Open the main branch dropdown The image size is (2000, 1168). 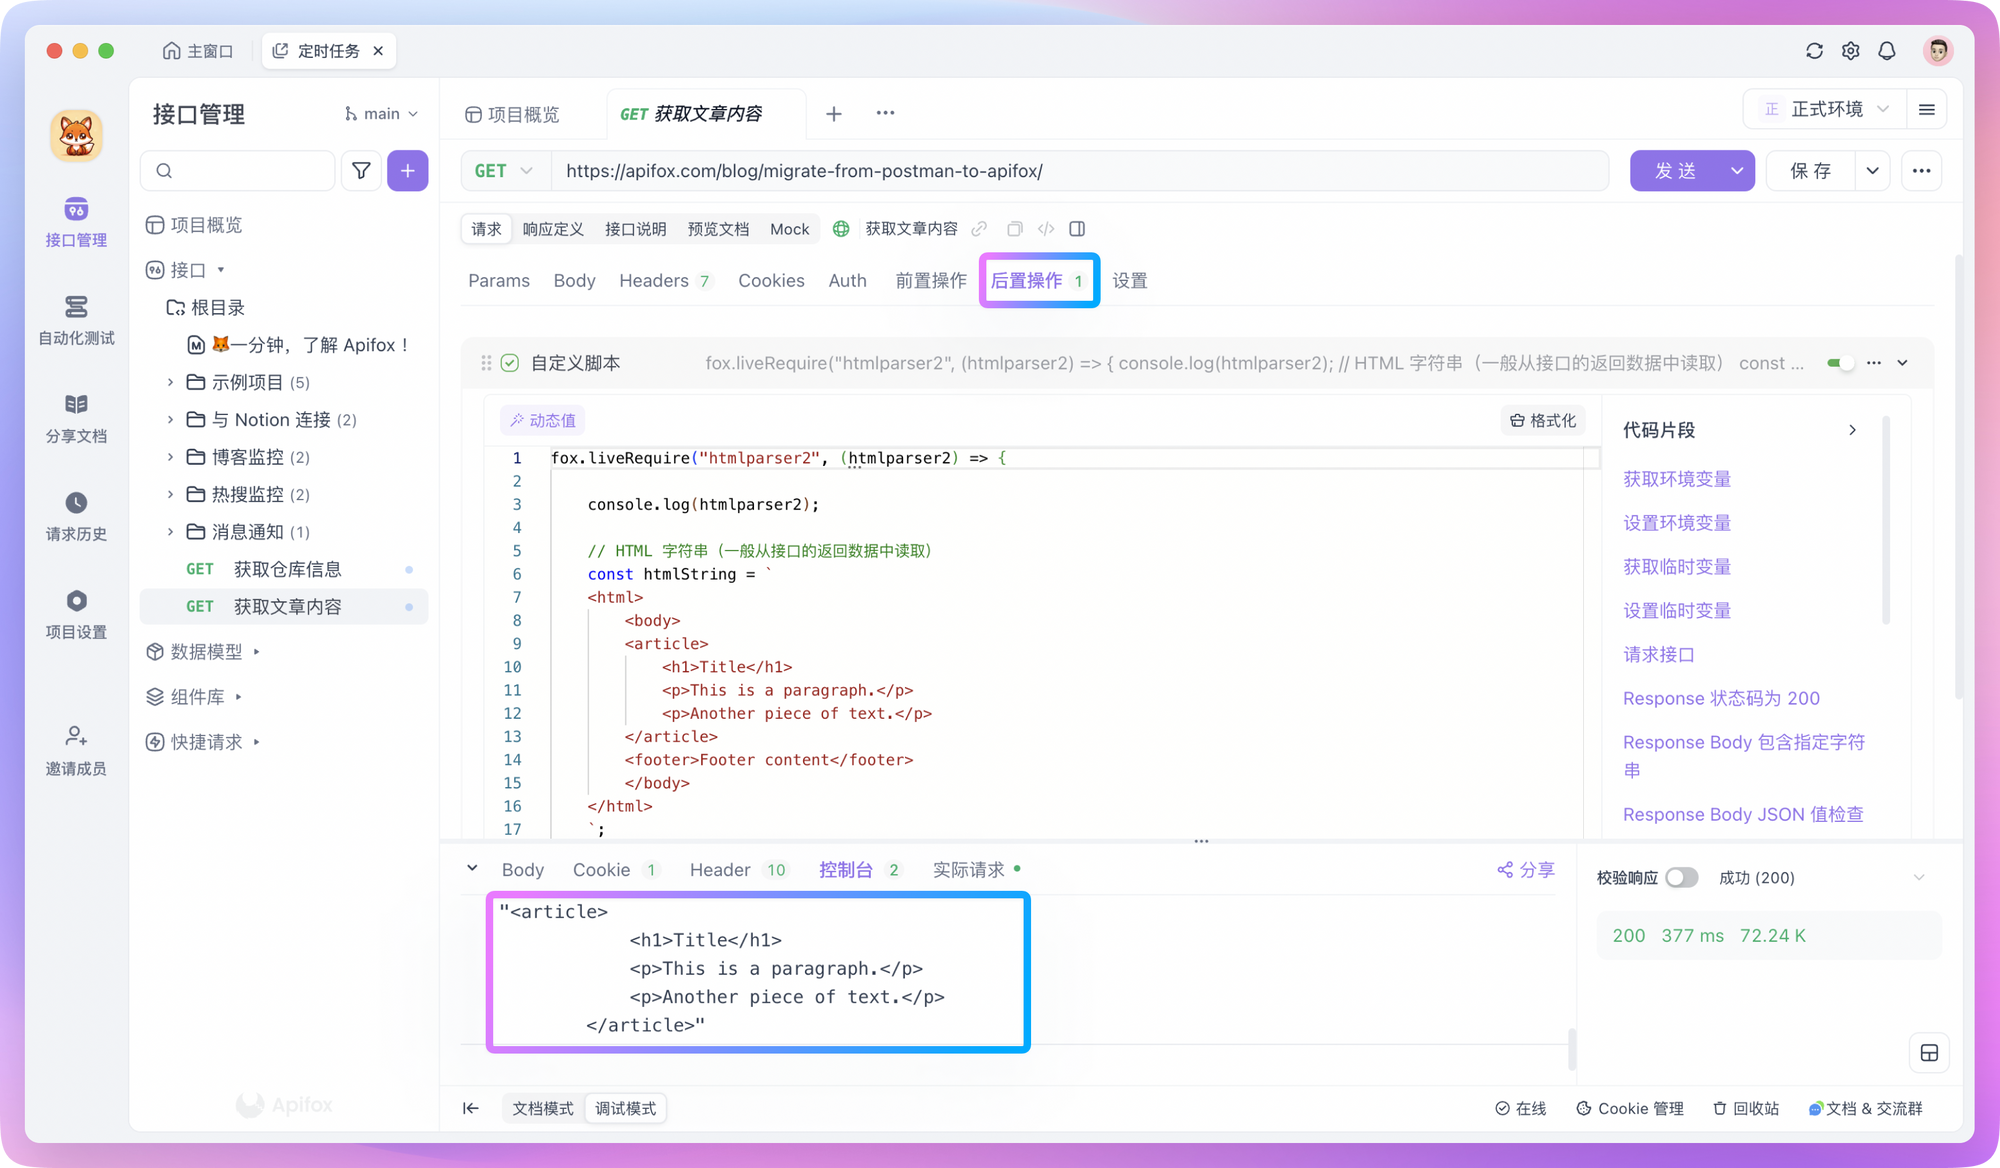tap(381, 114)
